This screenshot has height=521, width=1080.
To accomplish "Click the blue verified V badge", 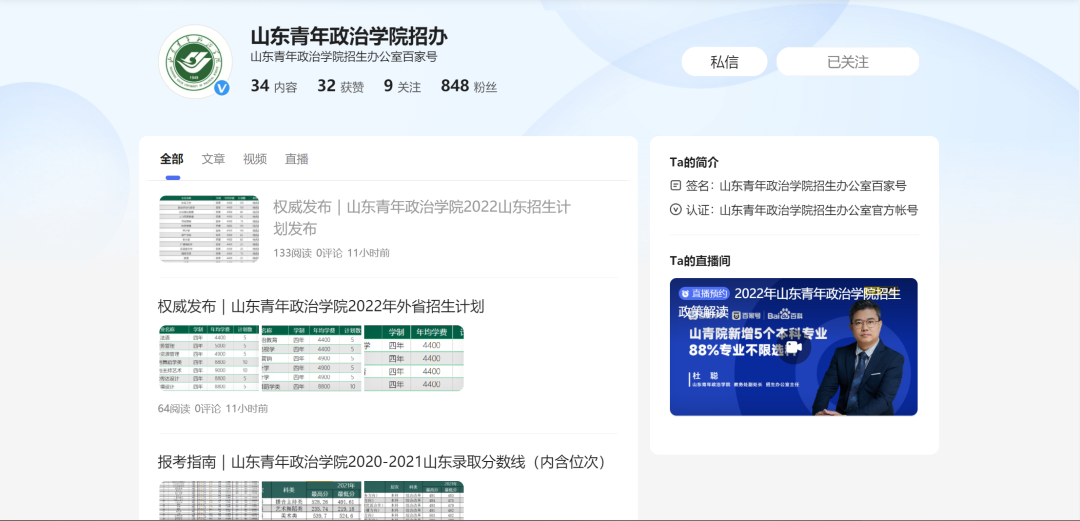I will click(222, 88).
